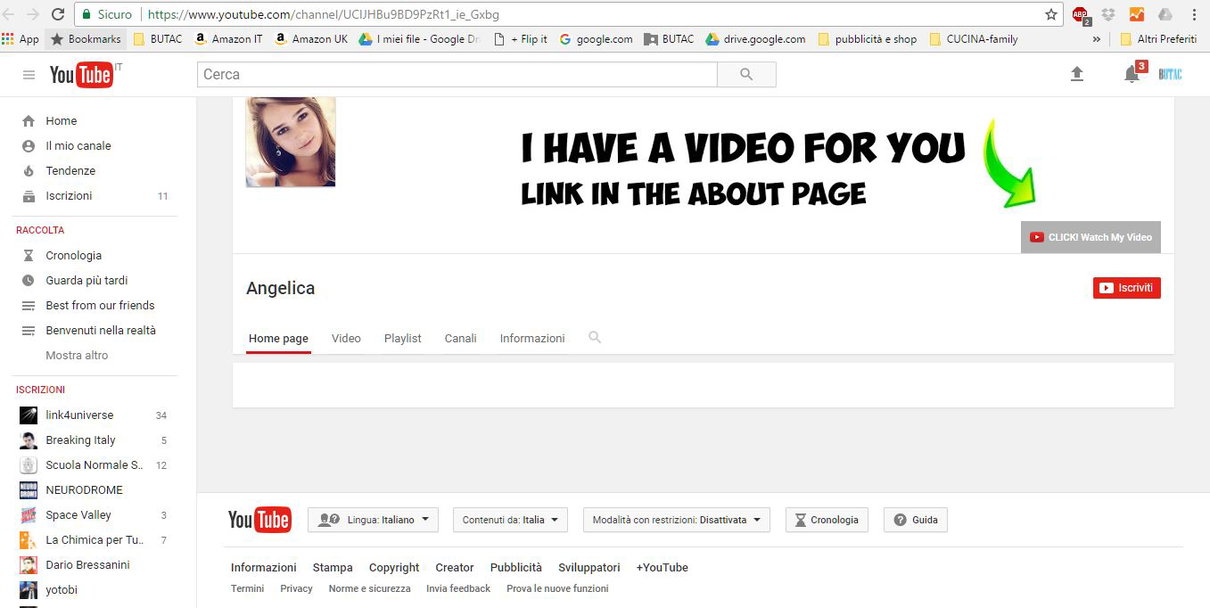Click the Cerca search field
The width and height of the screenshot is (1210, 608).
click(457, 75)
